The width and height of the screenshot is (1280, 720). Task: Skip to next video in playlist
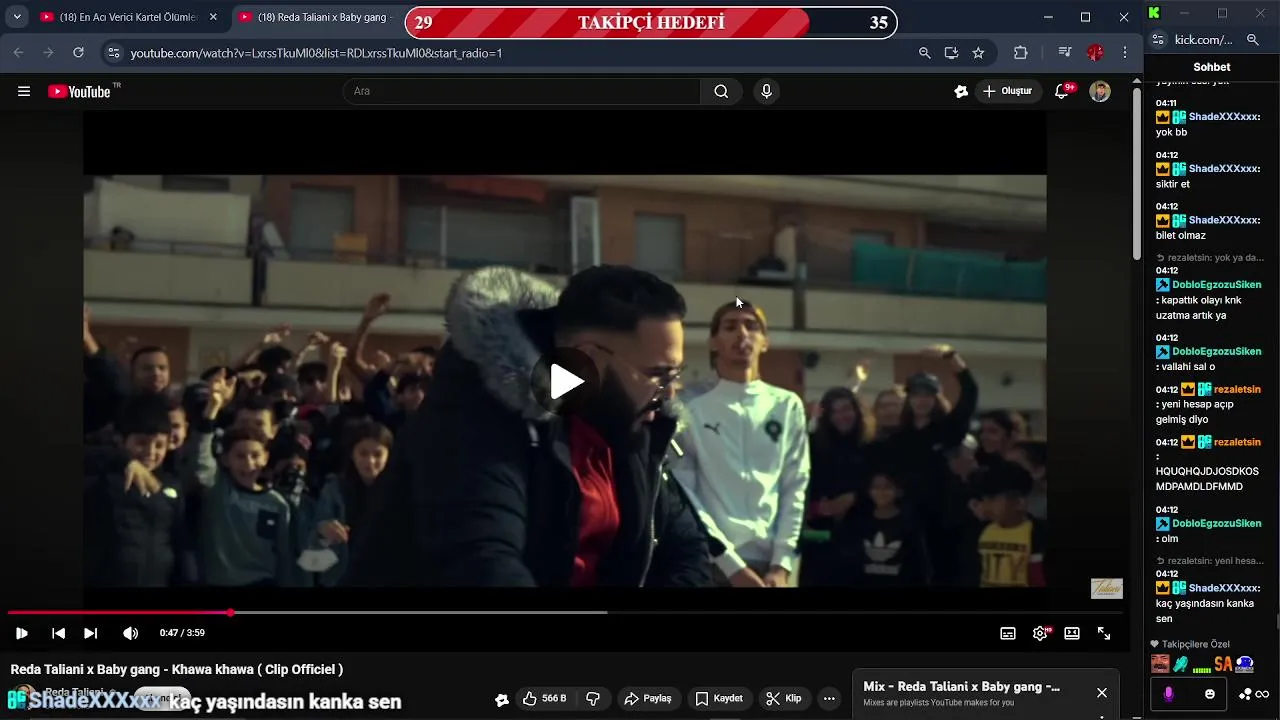click(91, 633)
